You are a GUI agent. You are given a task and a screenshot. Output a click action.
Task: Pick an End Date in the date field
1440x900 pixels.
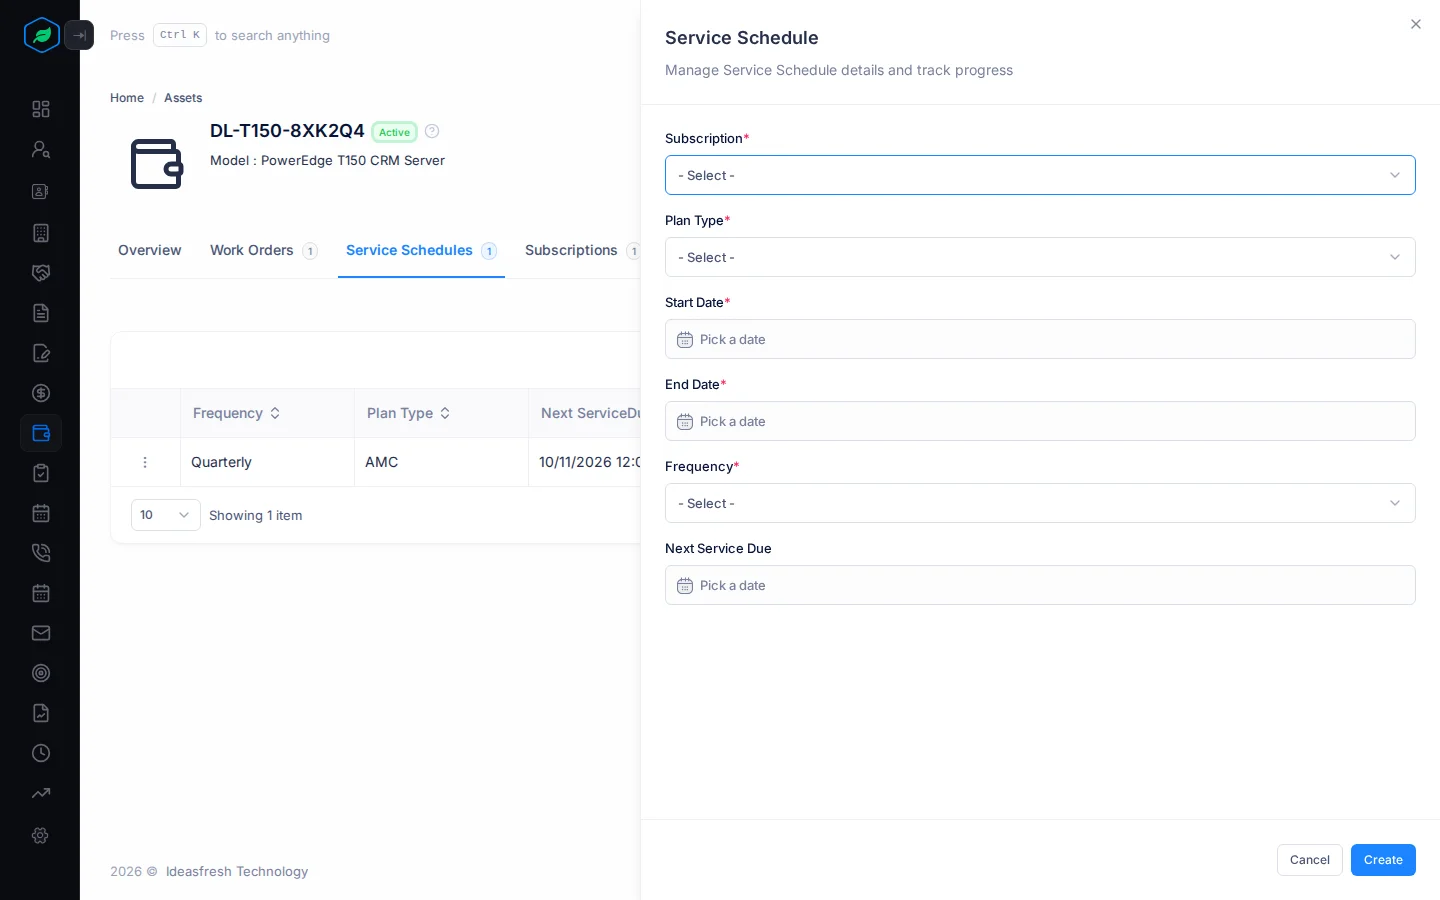point(1040,421)
